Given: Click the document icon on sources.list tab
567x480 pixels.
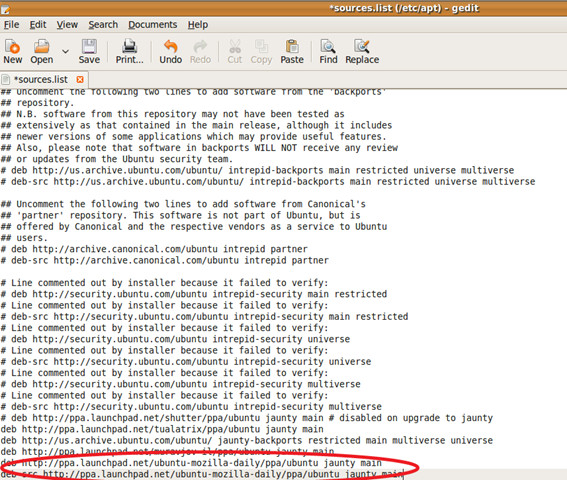Looking at the screenshot, I should click(x=6, y=79).
